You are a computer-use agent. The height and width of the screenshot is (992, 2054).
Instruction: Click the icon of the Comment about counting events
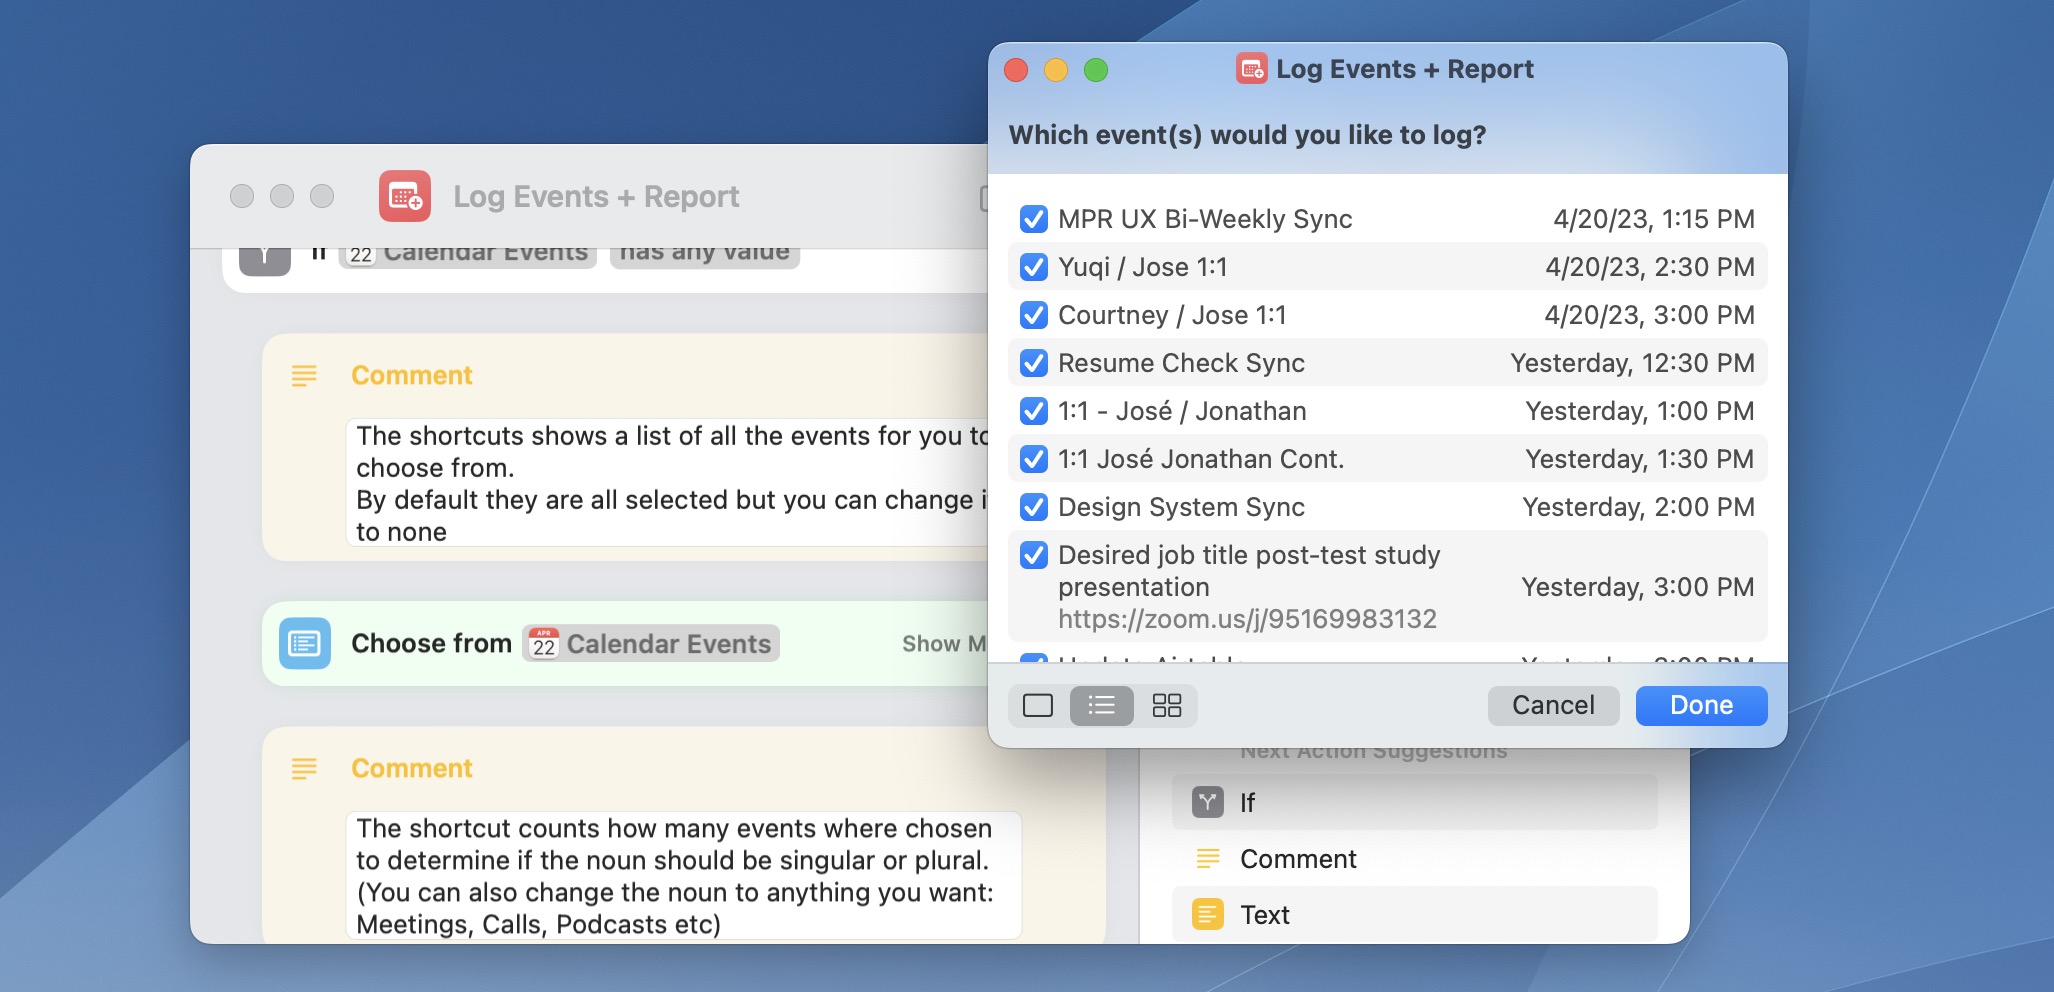pyautogui.click(x=304, y=768)
